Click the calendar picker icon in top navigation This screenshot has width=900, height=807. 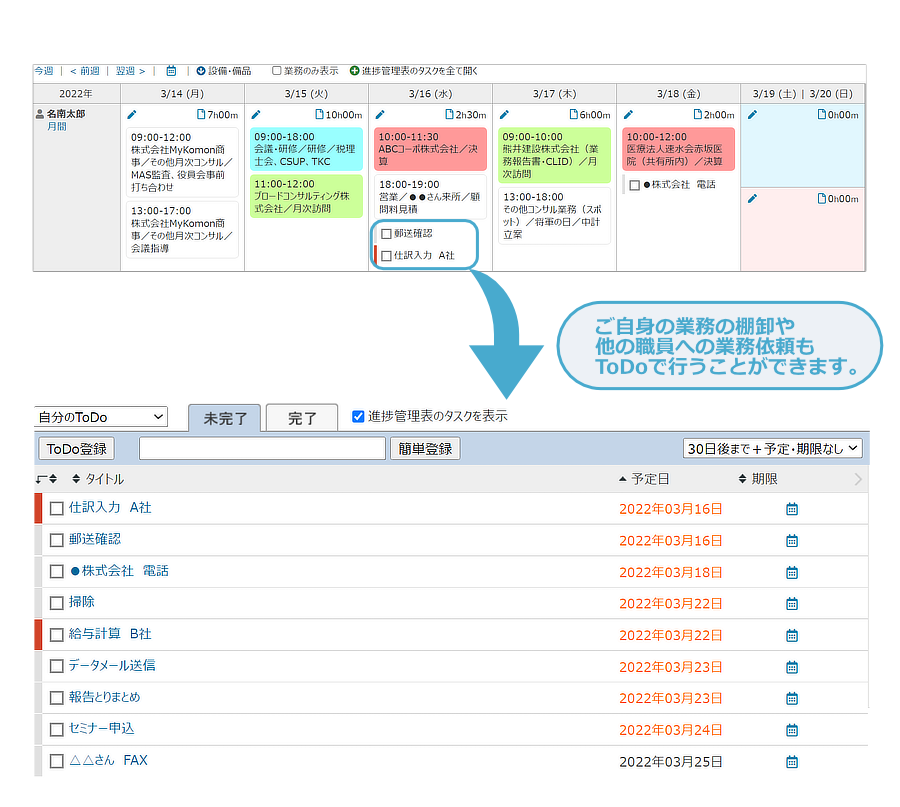tap(171, 71)
